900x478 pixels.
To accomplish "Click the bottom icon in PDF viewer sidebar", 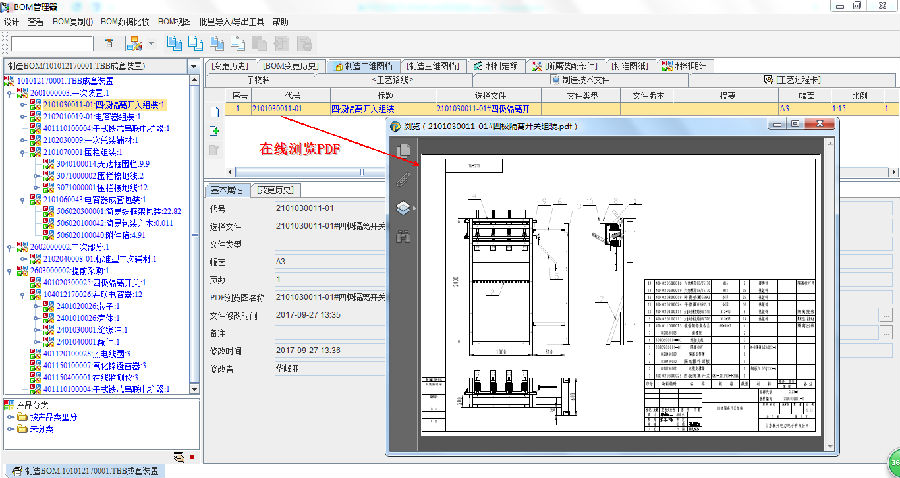I will pyautogui.click(x=404, y=237).
